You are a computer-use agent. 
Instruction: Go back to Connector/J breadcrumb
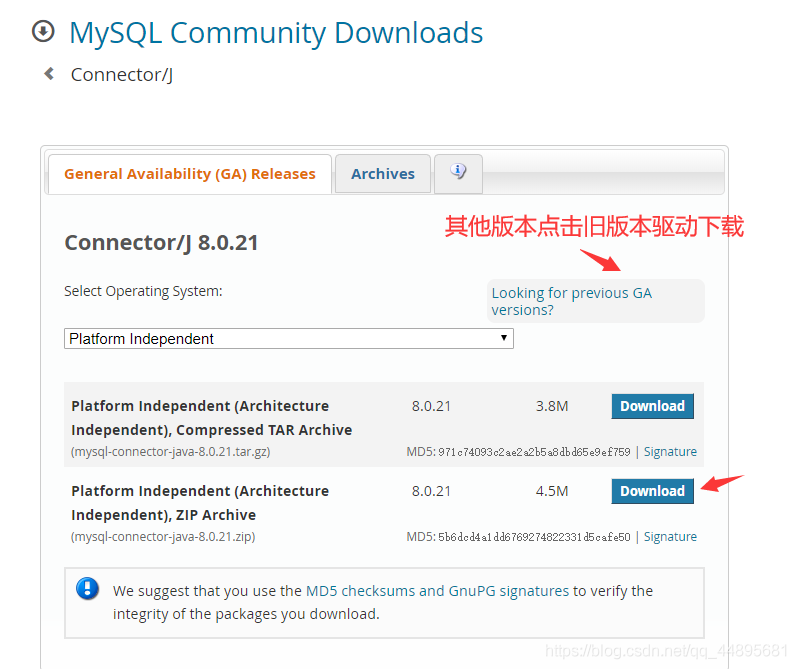(121, 75)
